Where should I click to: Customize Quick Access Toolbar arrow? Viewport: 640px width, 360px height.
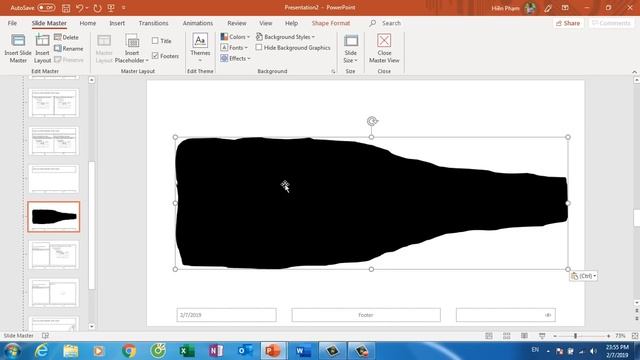click(x=124, y=8)
